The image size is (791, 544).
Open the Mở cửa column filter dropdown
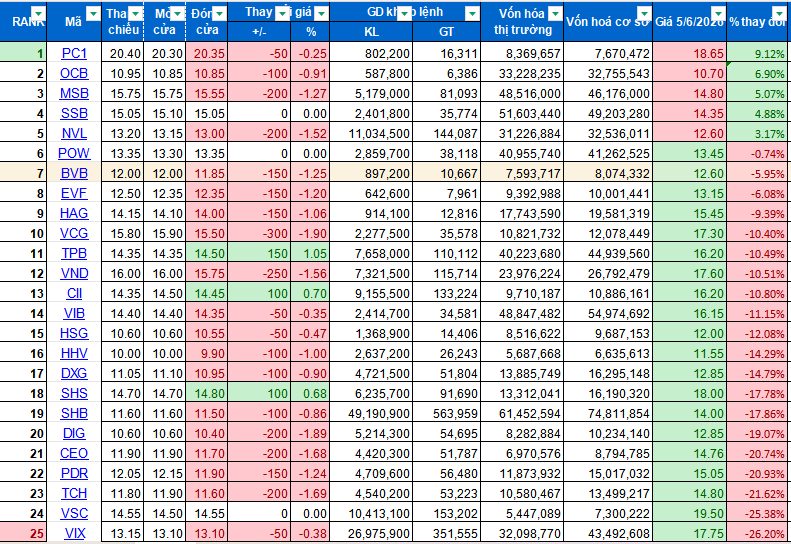pyautogui.click(x=178, y=14)
